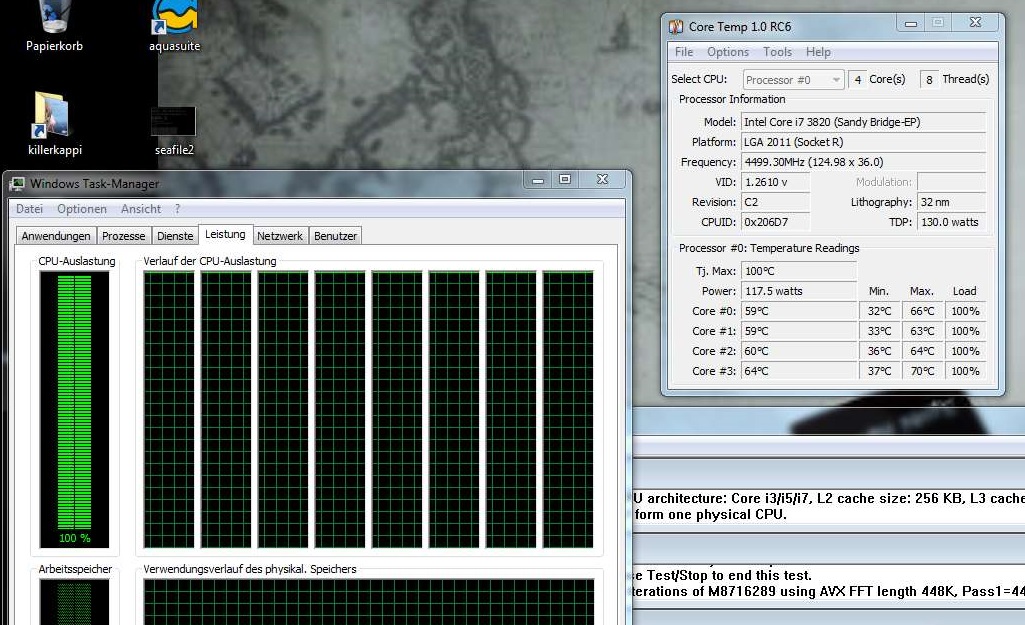Open the Optionen menu in Task-Manager
1025x625 pixels.
pos(82,209)
